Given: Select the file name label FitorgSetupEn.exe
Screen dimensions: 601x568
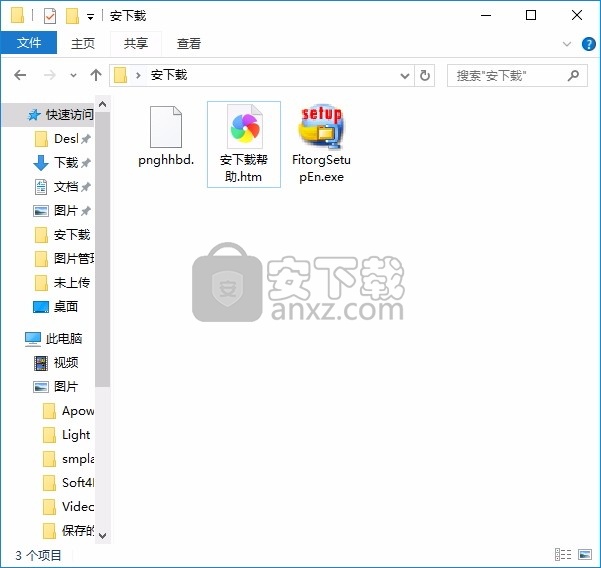Looking at the screenshot, I should (321, 168).
